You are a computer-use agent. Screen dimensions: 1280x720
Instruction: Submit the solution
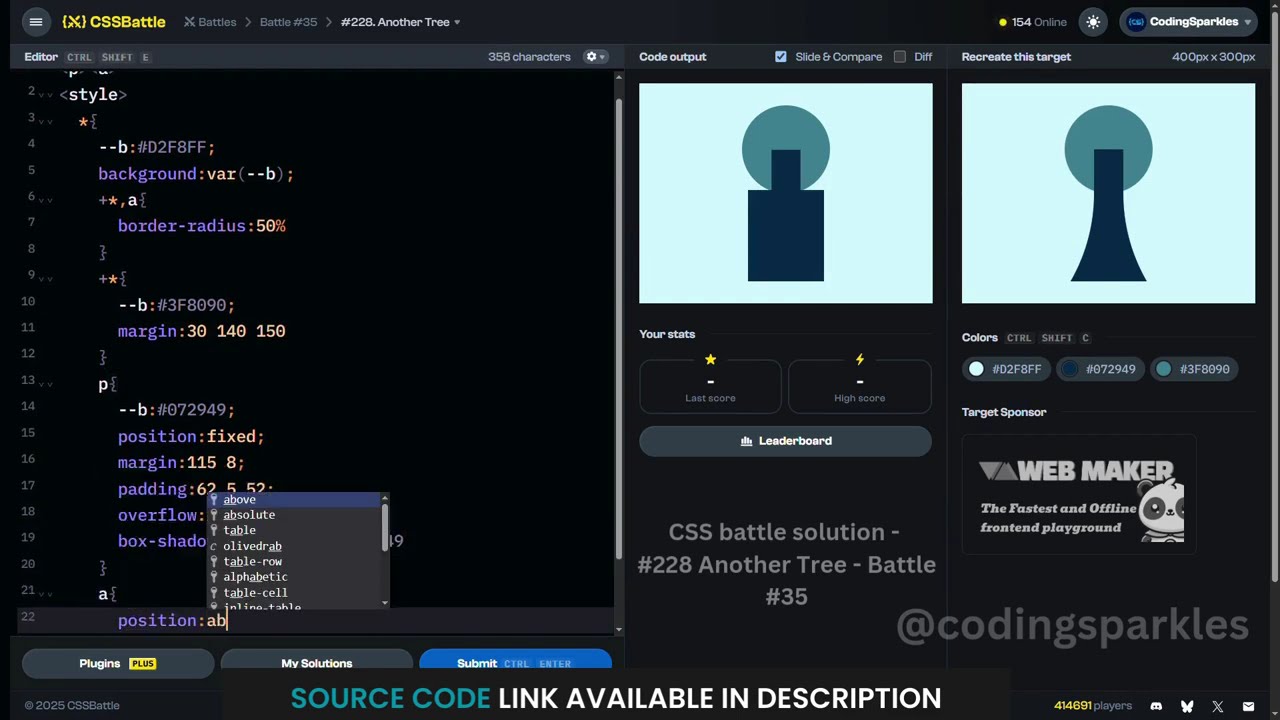515,663
